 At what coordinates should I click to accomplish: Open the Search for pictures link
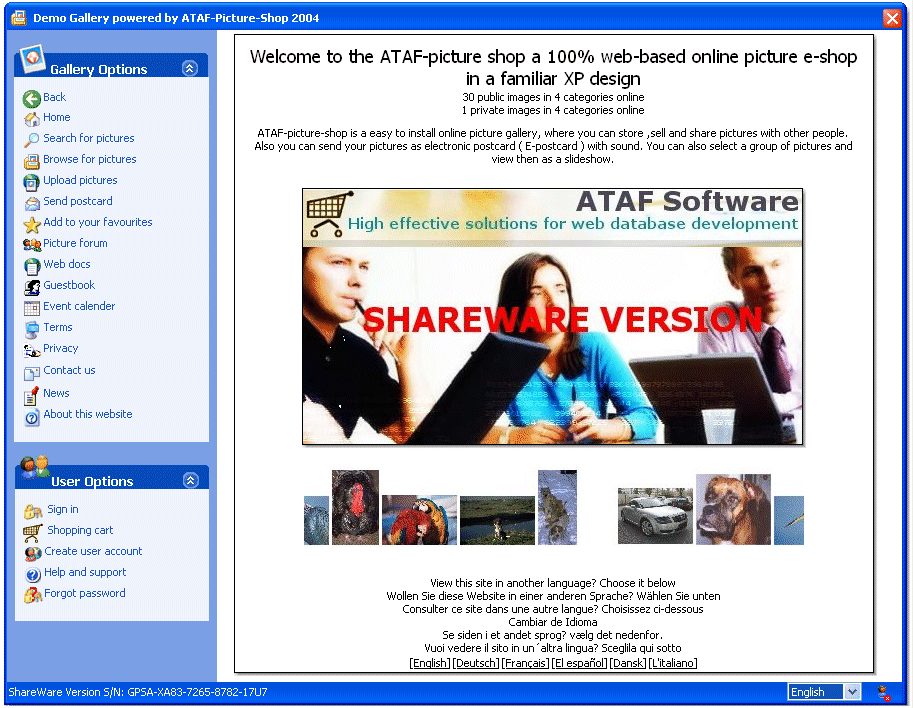(x=89, y=138)
